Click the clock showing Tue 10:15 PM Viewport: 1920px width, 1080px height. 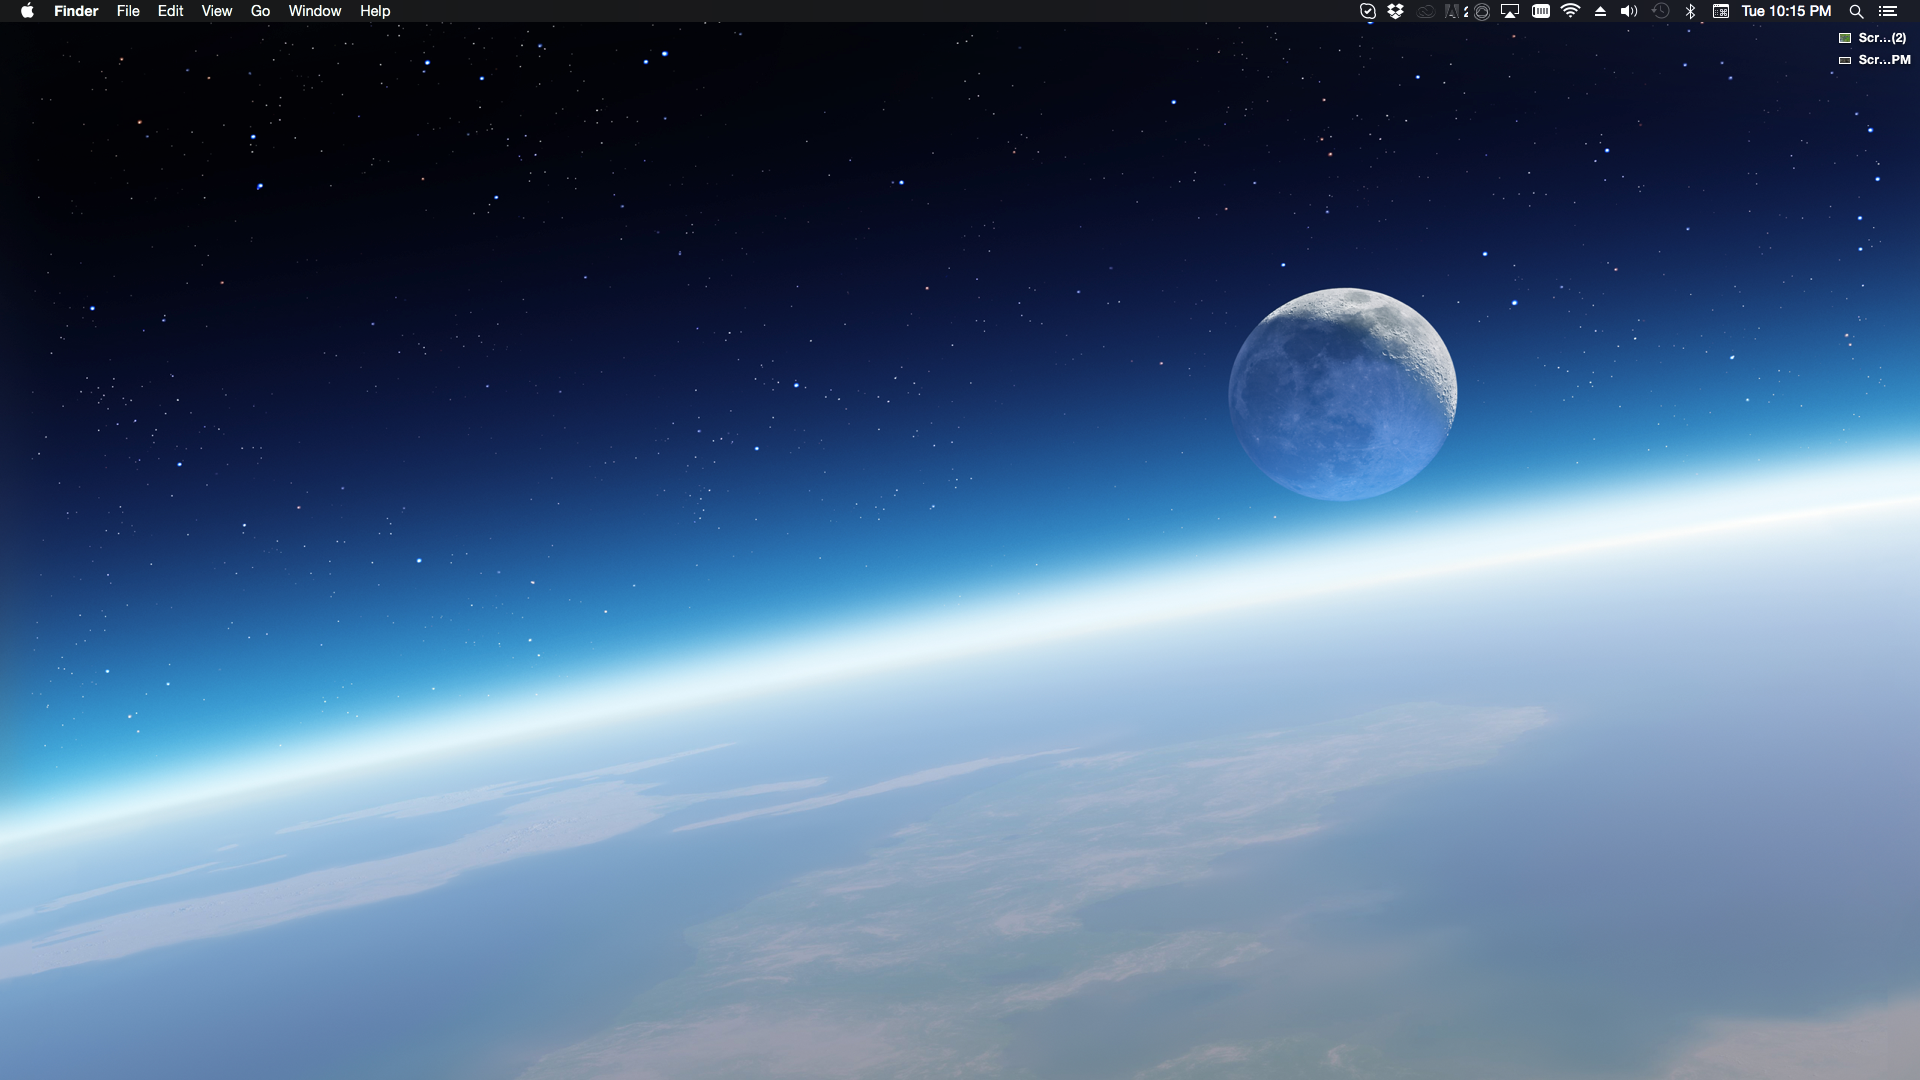pyautogui.click(x=1786, y=11)
